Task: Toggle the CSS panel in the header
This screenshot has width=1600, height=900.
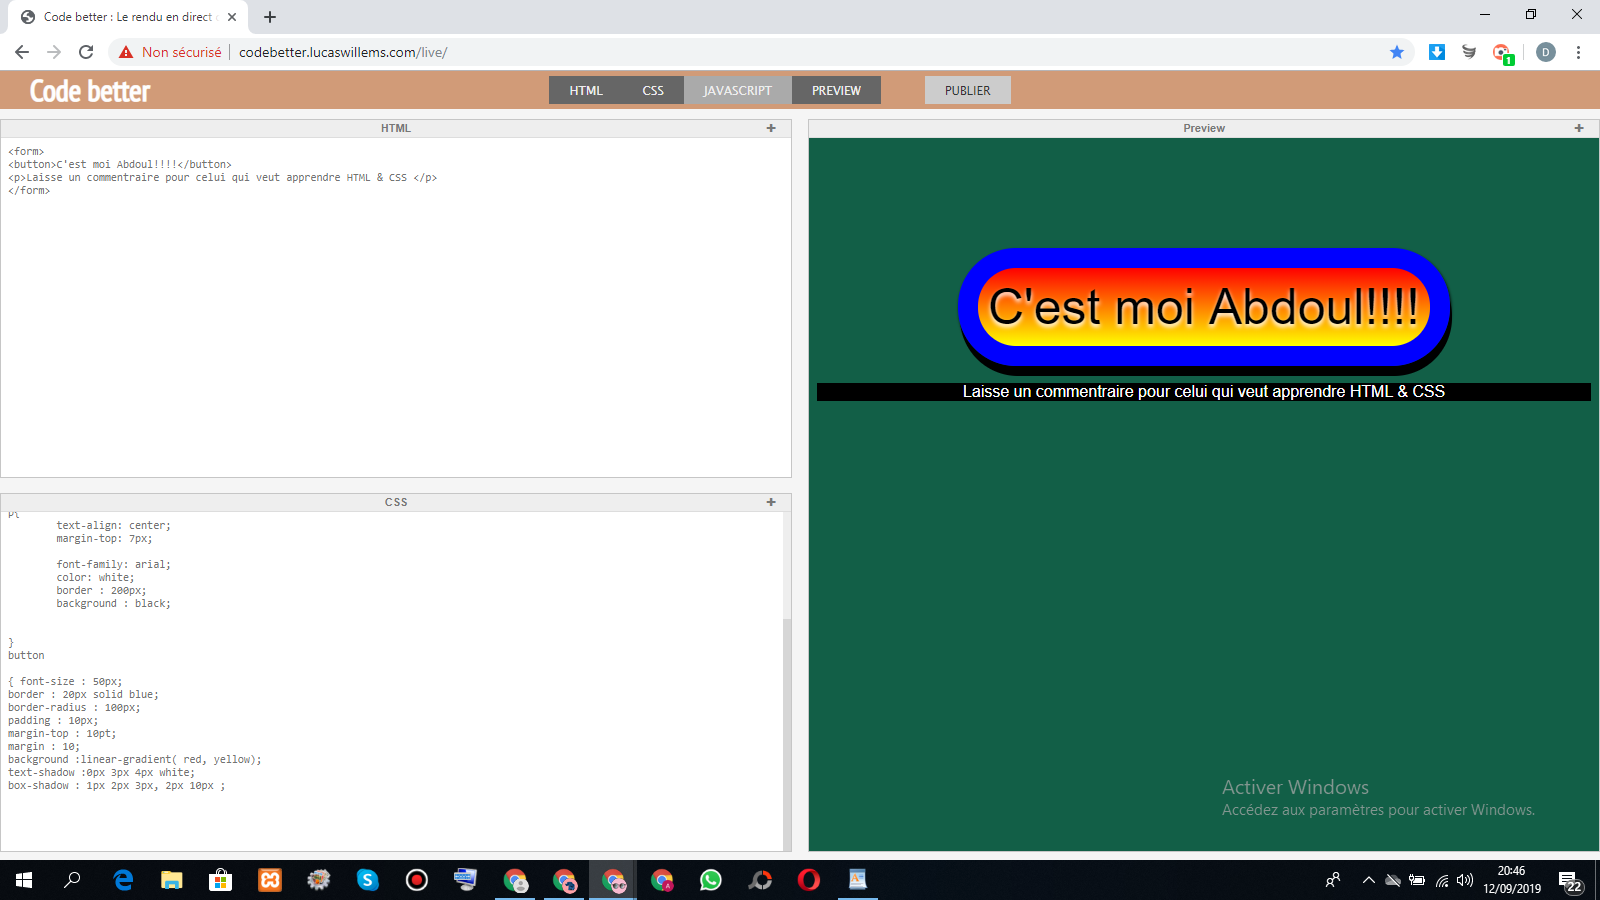Action: [653, 90]
